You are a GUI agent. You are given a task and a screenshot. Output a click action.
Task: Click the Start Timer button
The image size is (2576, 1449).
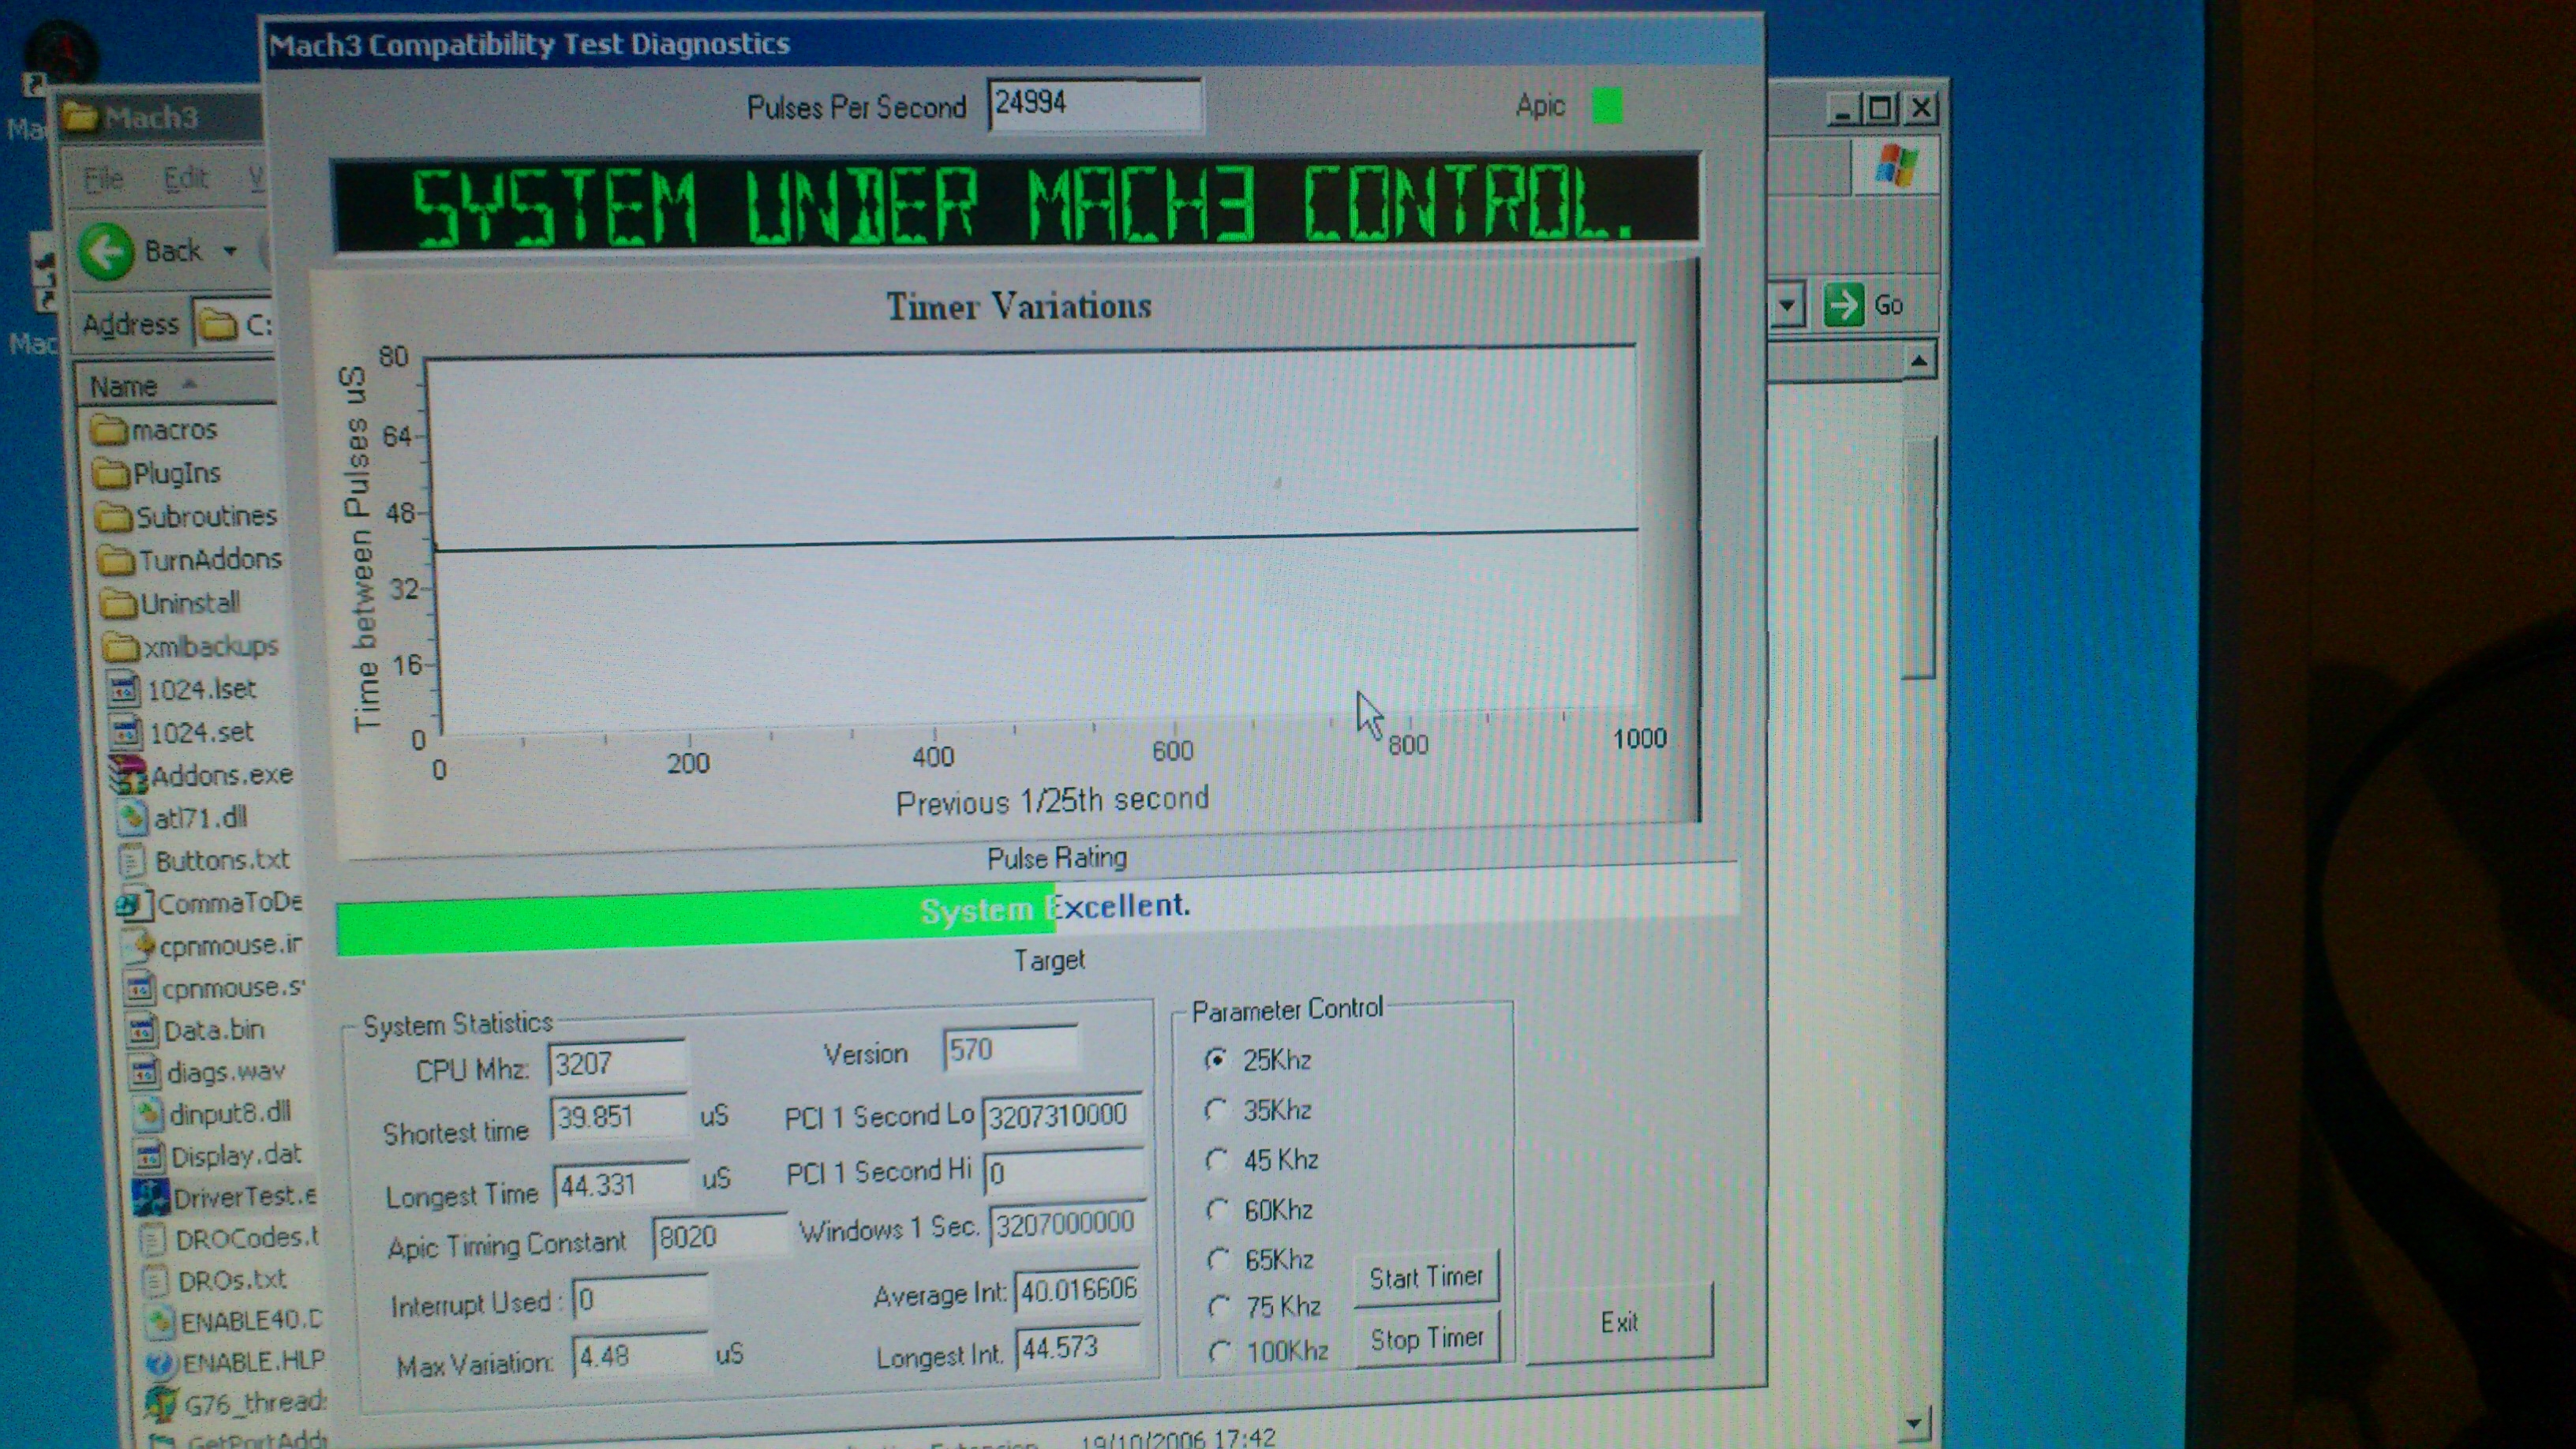point(1427,1278)
